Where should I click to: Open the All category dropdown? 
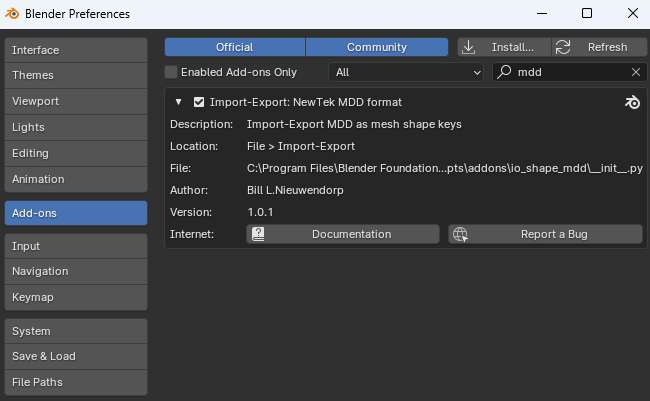click(406, 72)
